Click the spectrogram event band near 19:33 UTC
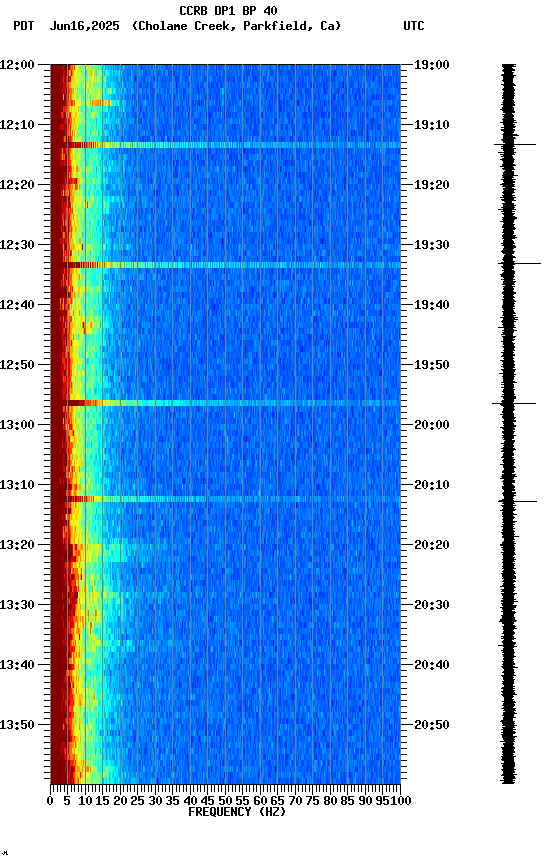Image resolution: width=552 pixels, height=864 pixels. click(225, 266)
